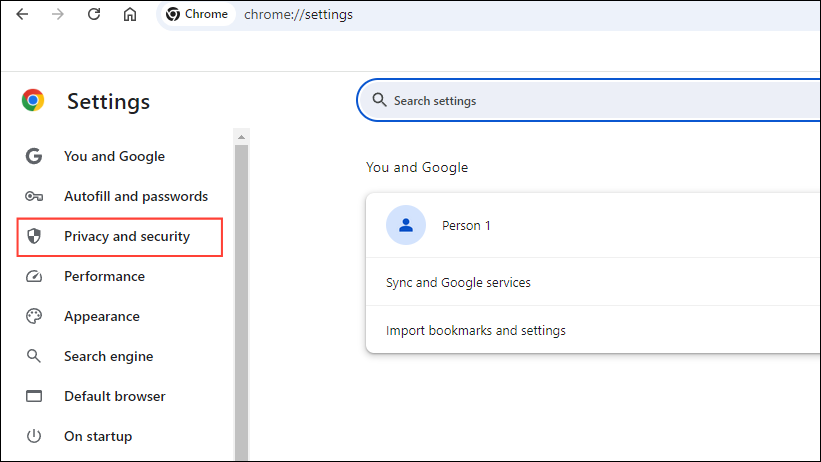The width and height of the screenshot is (821, 462).
Task: Click the Settings heading text
Action: [108, 102]
